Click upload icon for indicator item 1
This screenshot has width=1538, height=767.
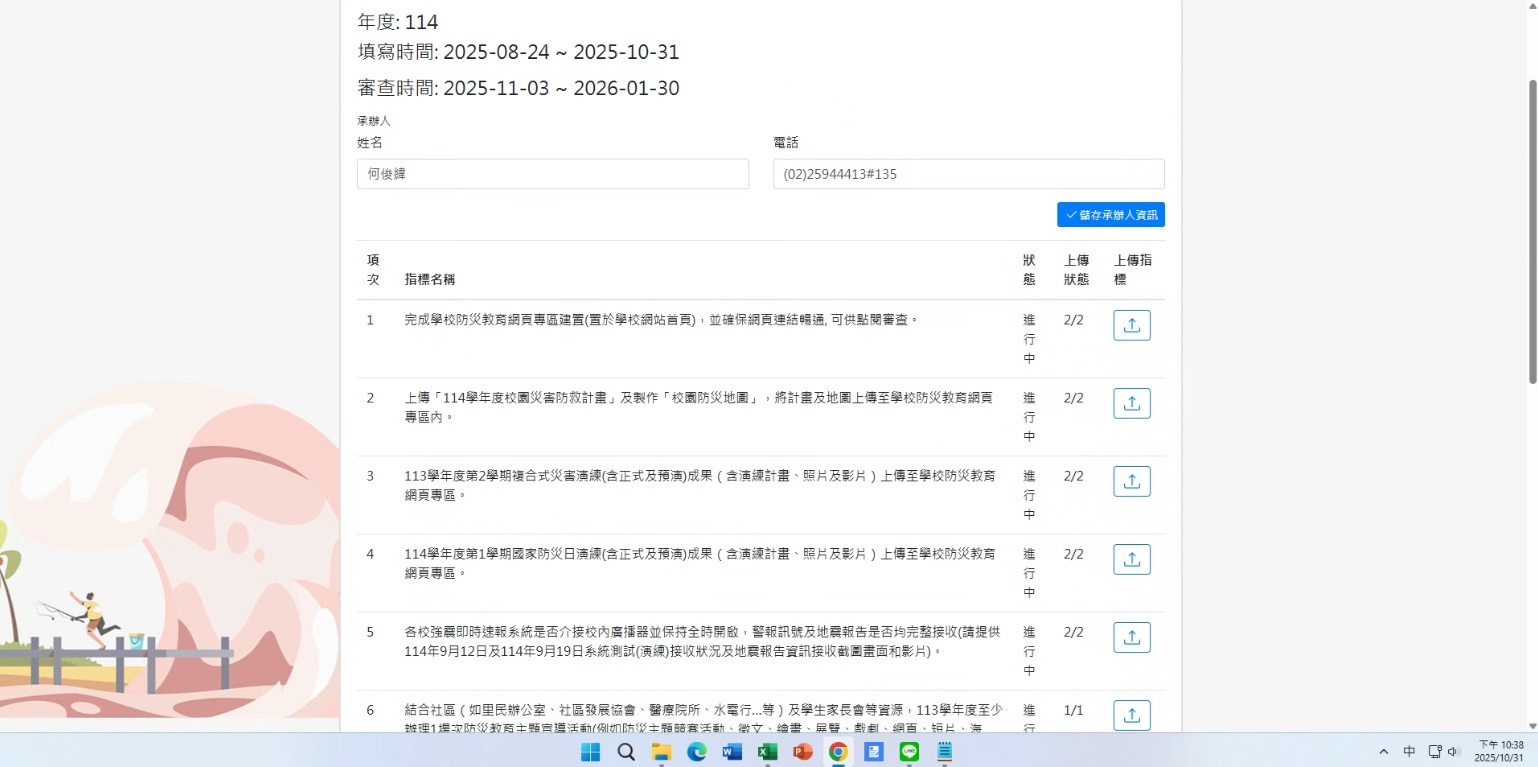pos(1131,325)
